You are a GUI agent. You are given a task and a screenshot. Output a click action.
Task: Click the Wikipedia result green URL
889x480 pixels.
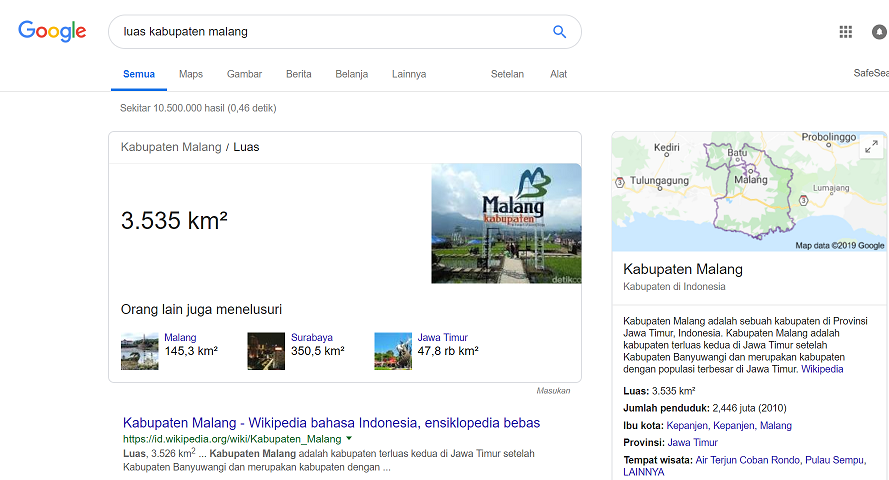[x=232, y=439]
